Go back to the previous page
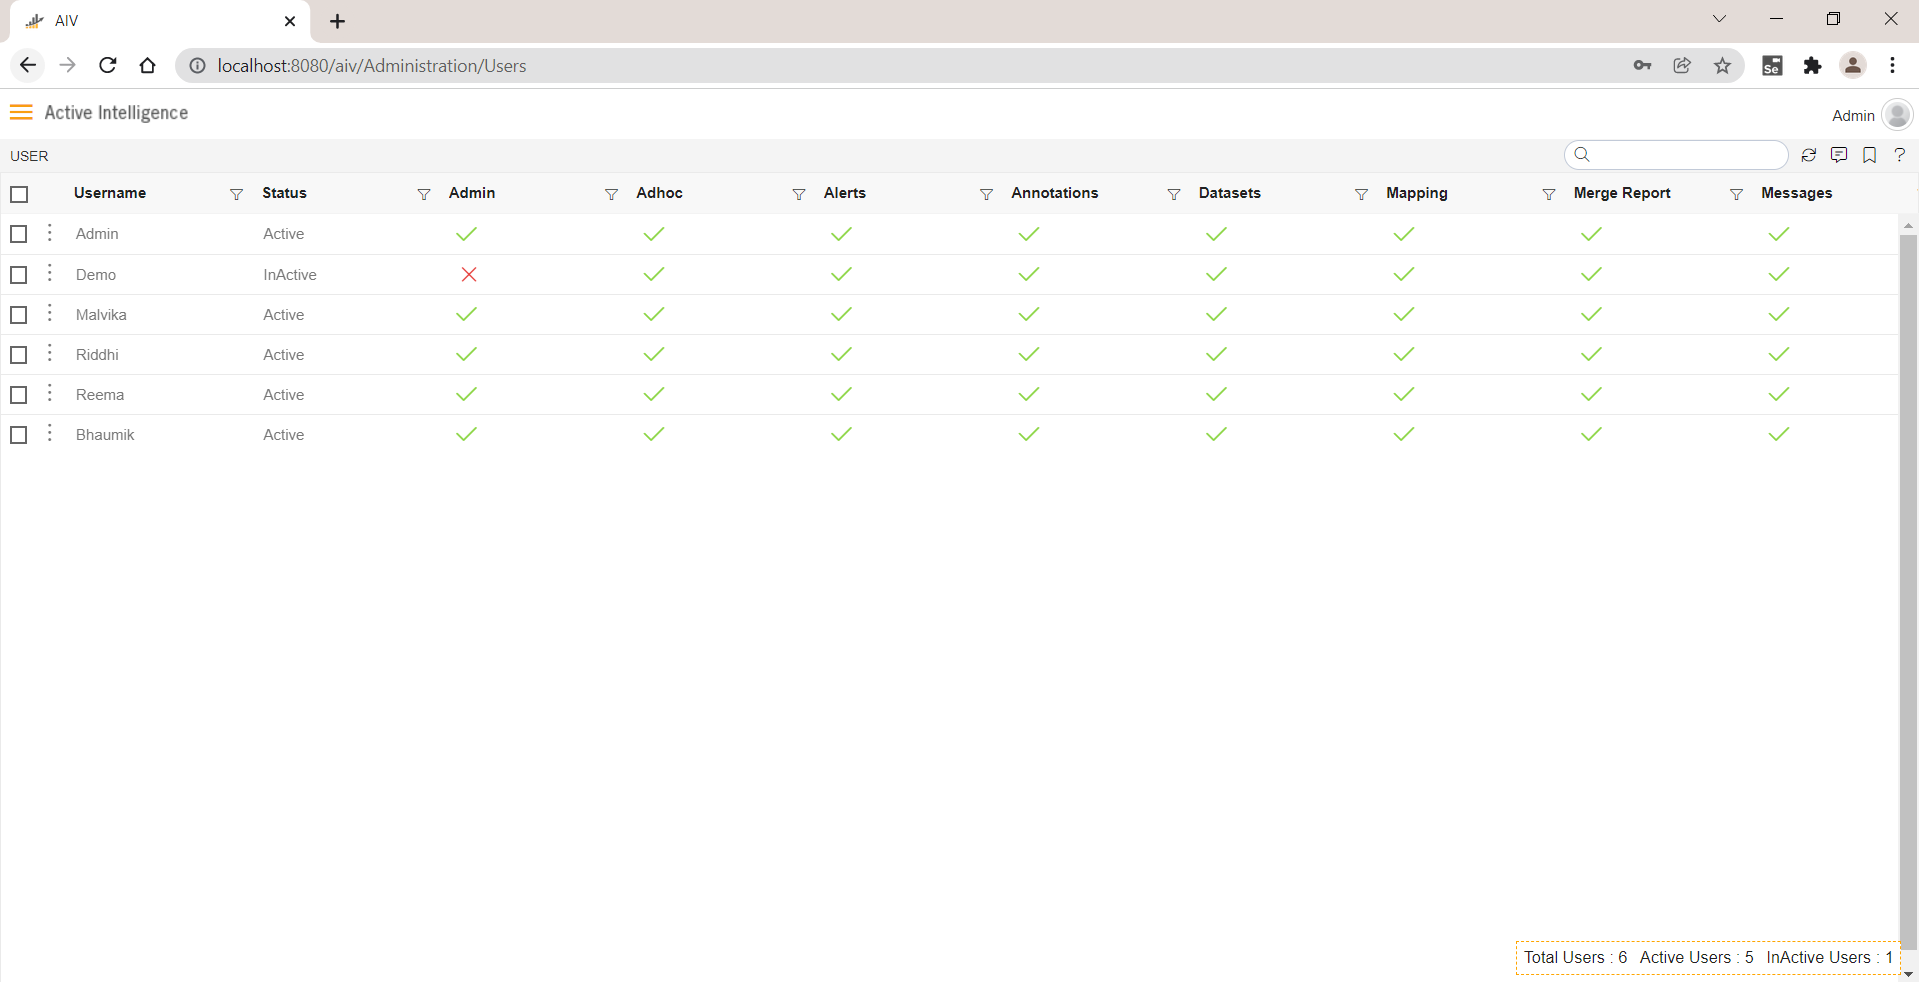This screenshot has width=1919, height=982. point(28,65)
